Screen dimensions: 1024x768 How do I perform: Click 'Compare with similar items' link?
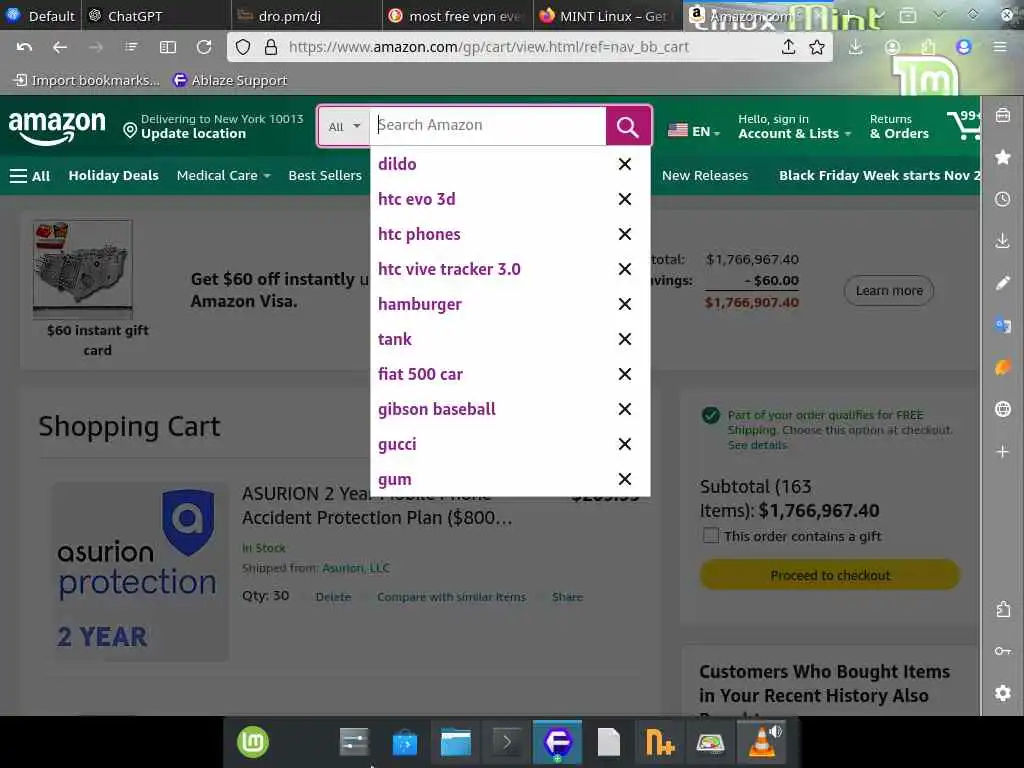coord(451,597)
